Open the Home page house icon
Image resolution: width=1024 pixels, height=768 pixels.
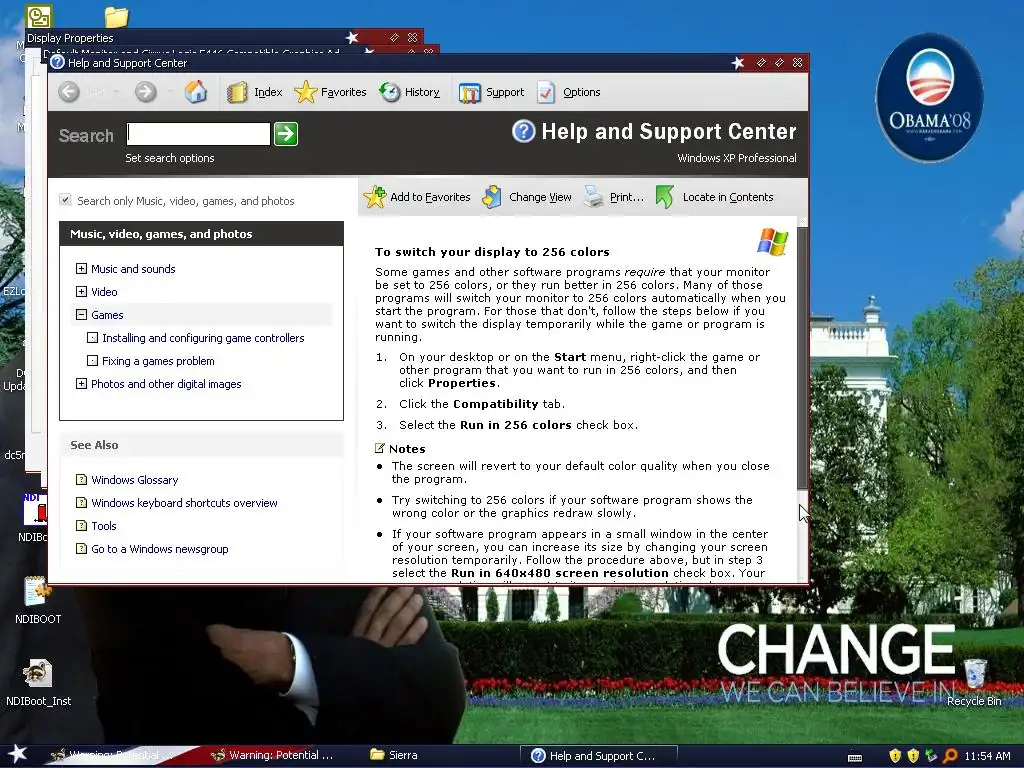point(195,91)
